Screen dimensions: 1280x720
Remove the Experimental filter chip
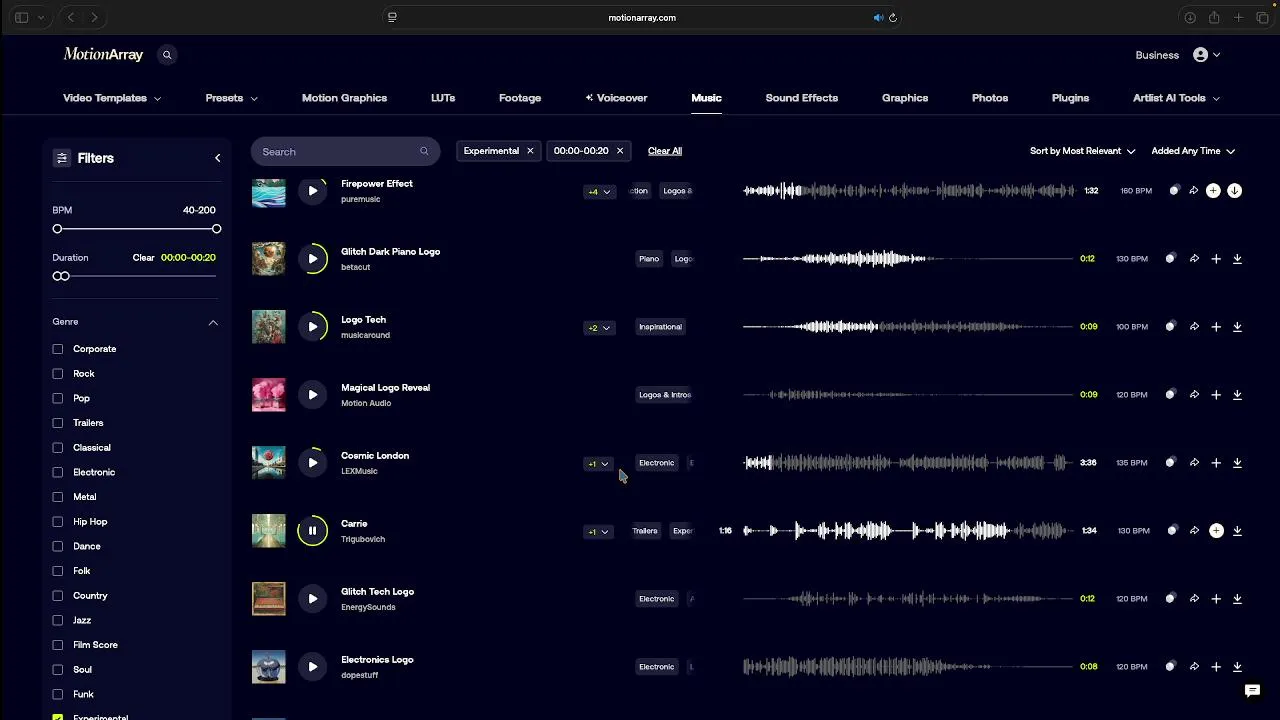pos(530,151)
